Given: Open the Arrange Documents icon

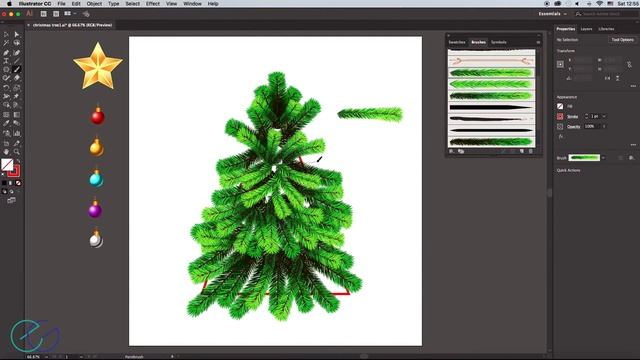Looking at the screenshot, I should 69,14.
